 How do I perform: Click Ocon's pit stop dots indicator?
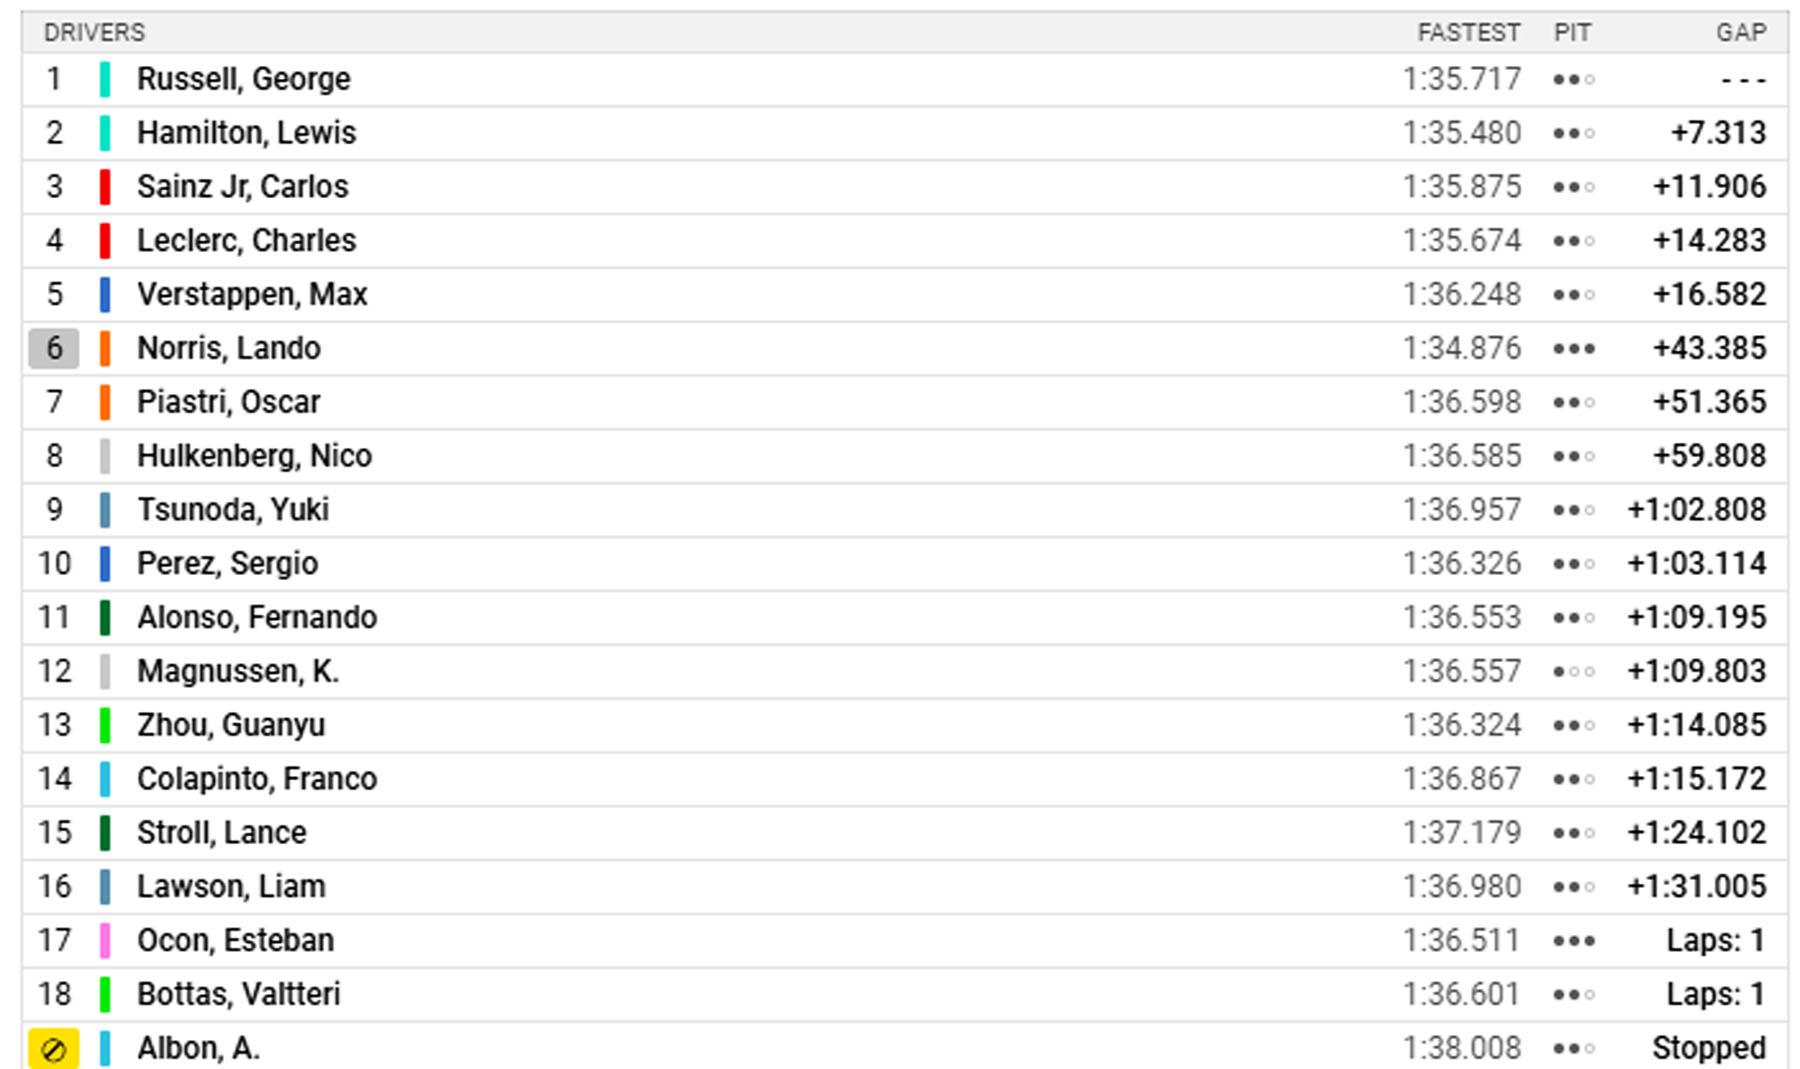[1573, 941]
